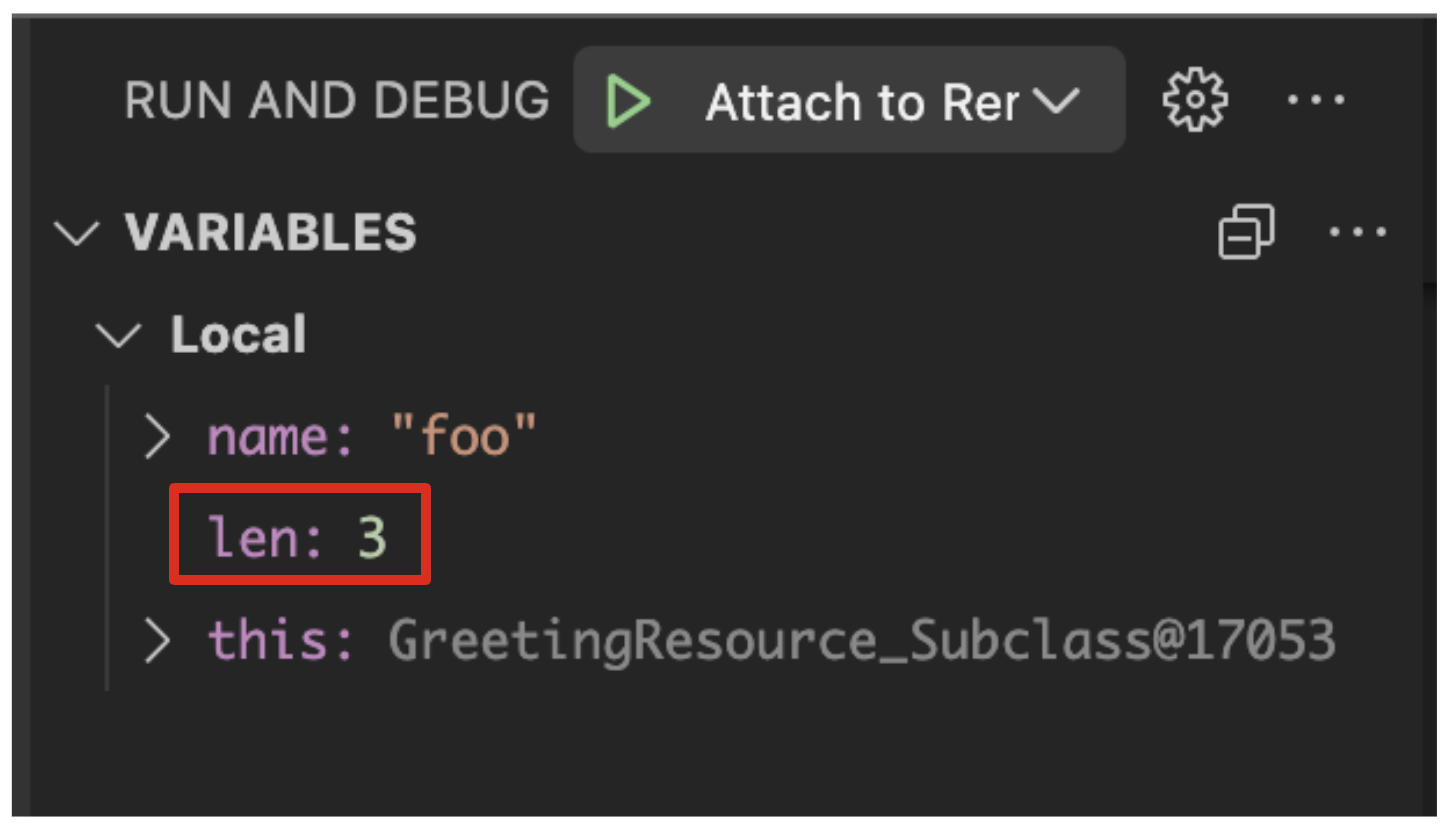Collapse the VARIABLES section chevron
1446x826 pixels.
click(77, 233)
